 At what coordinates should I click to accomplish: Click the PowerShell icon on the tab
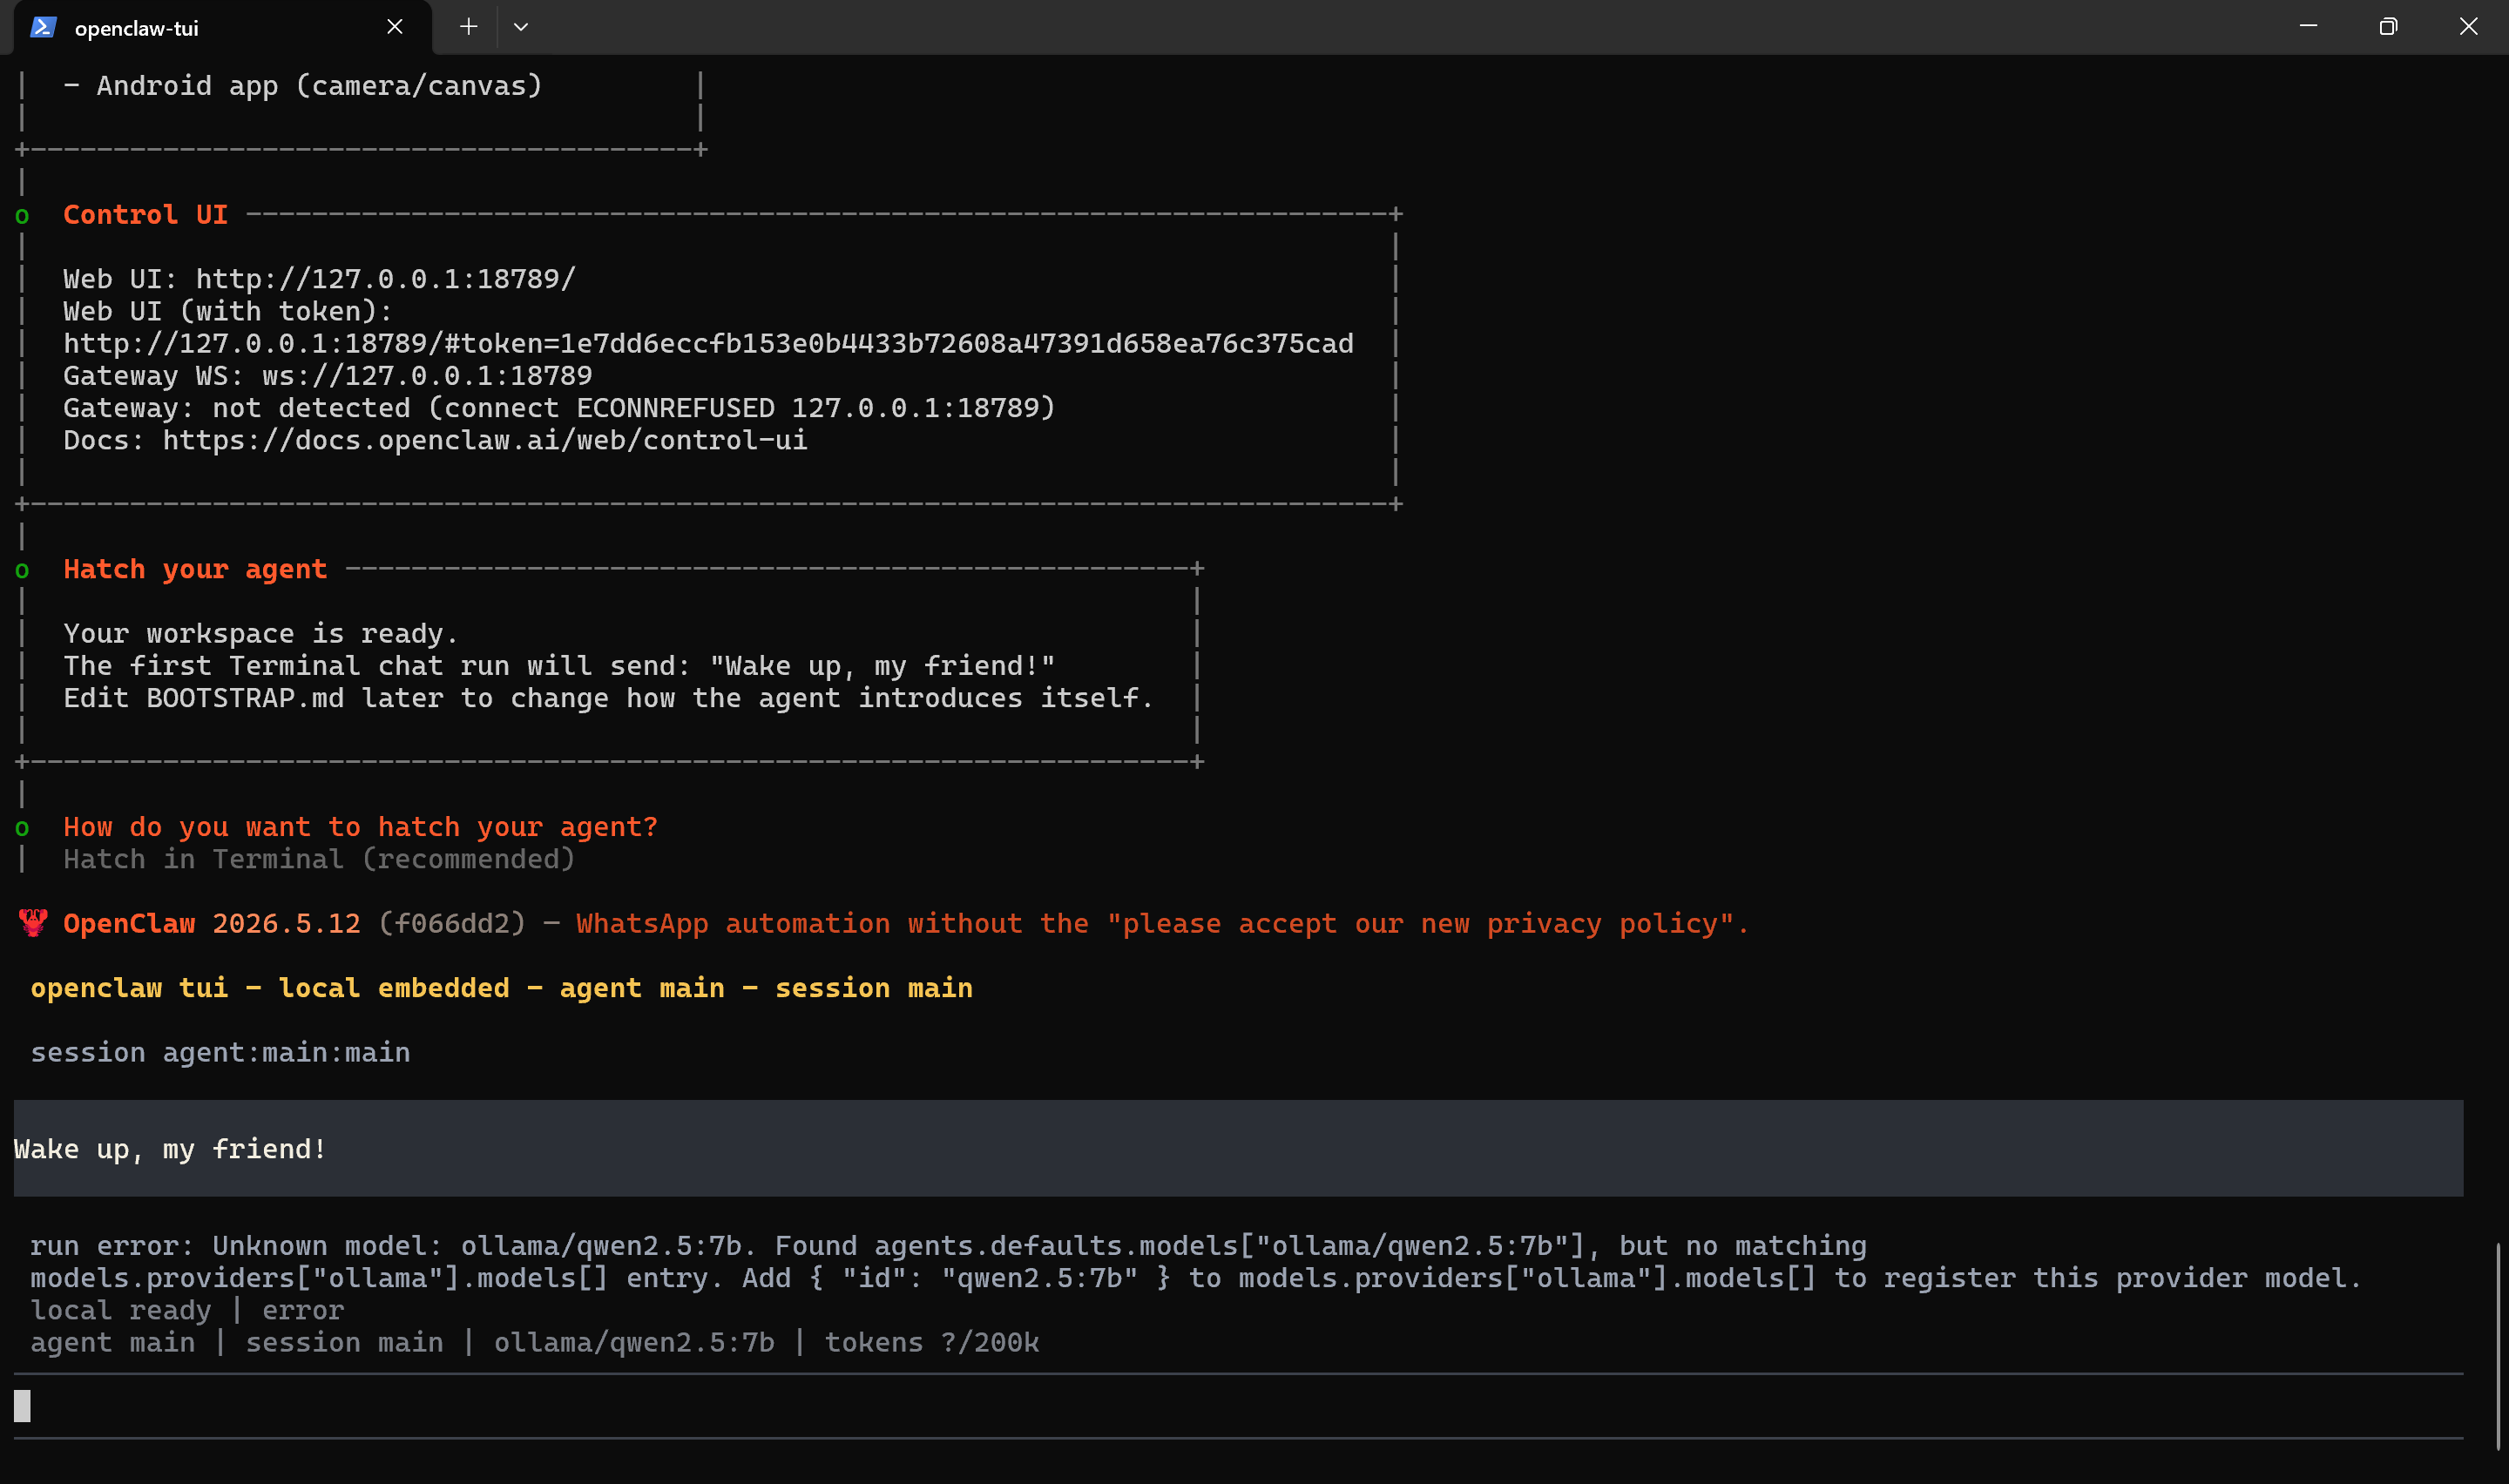tap(43, 27)
